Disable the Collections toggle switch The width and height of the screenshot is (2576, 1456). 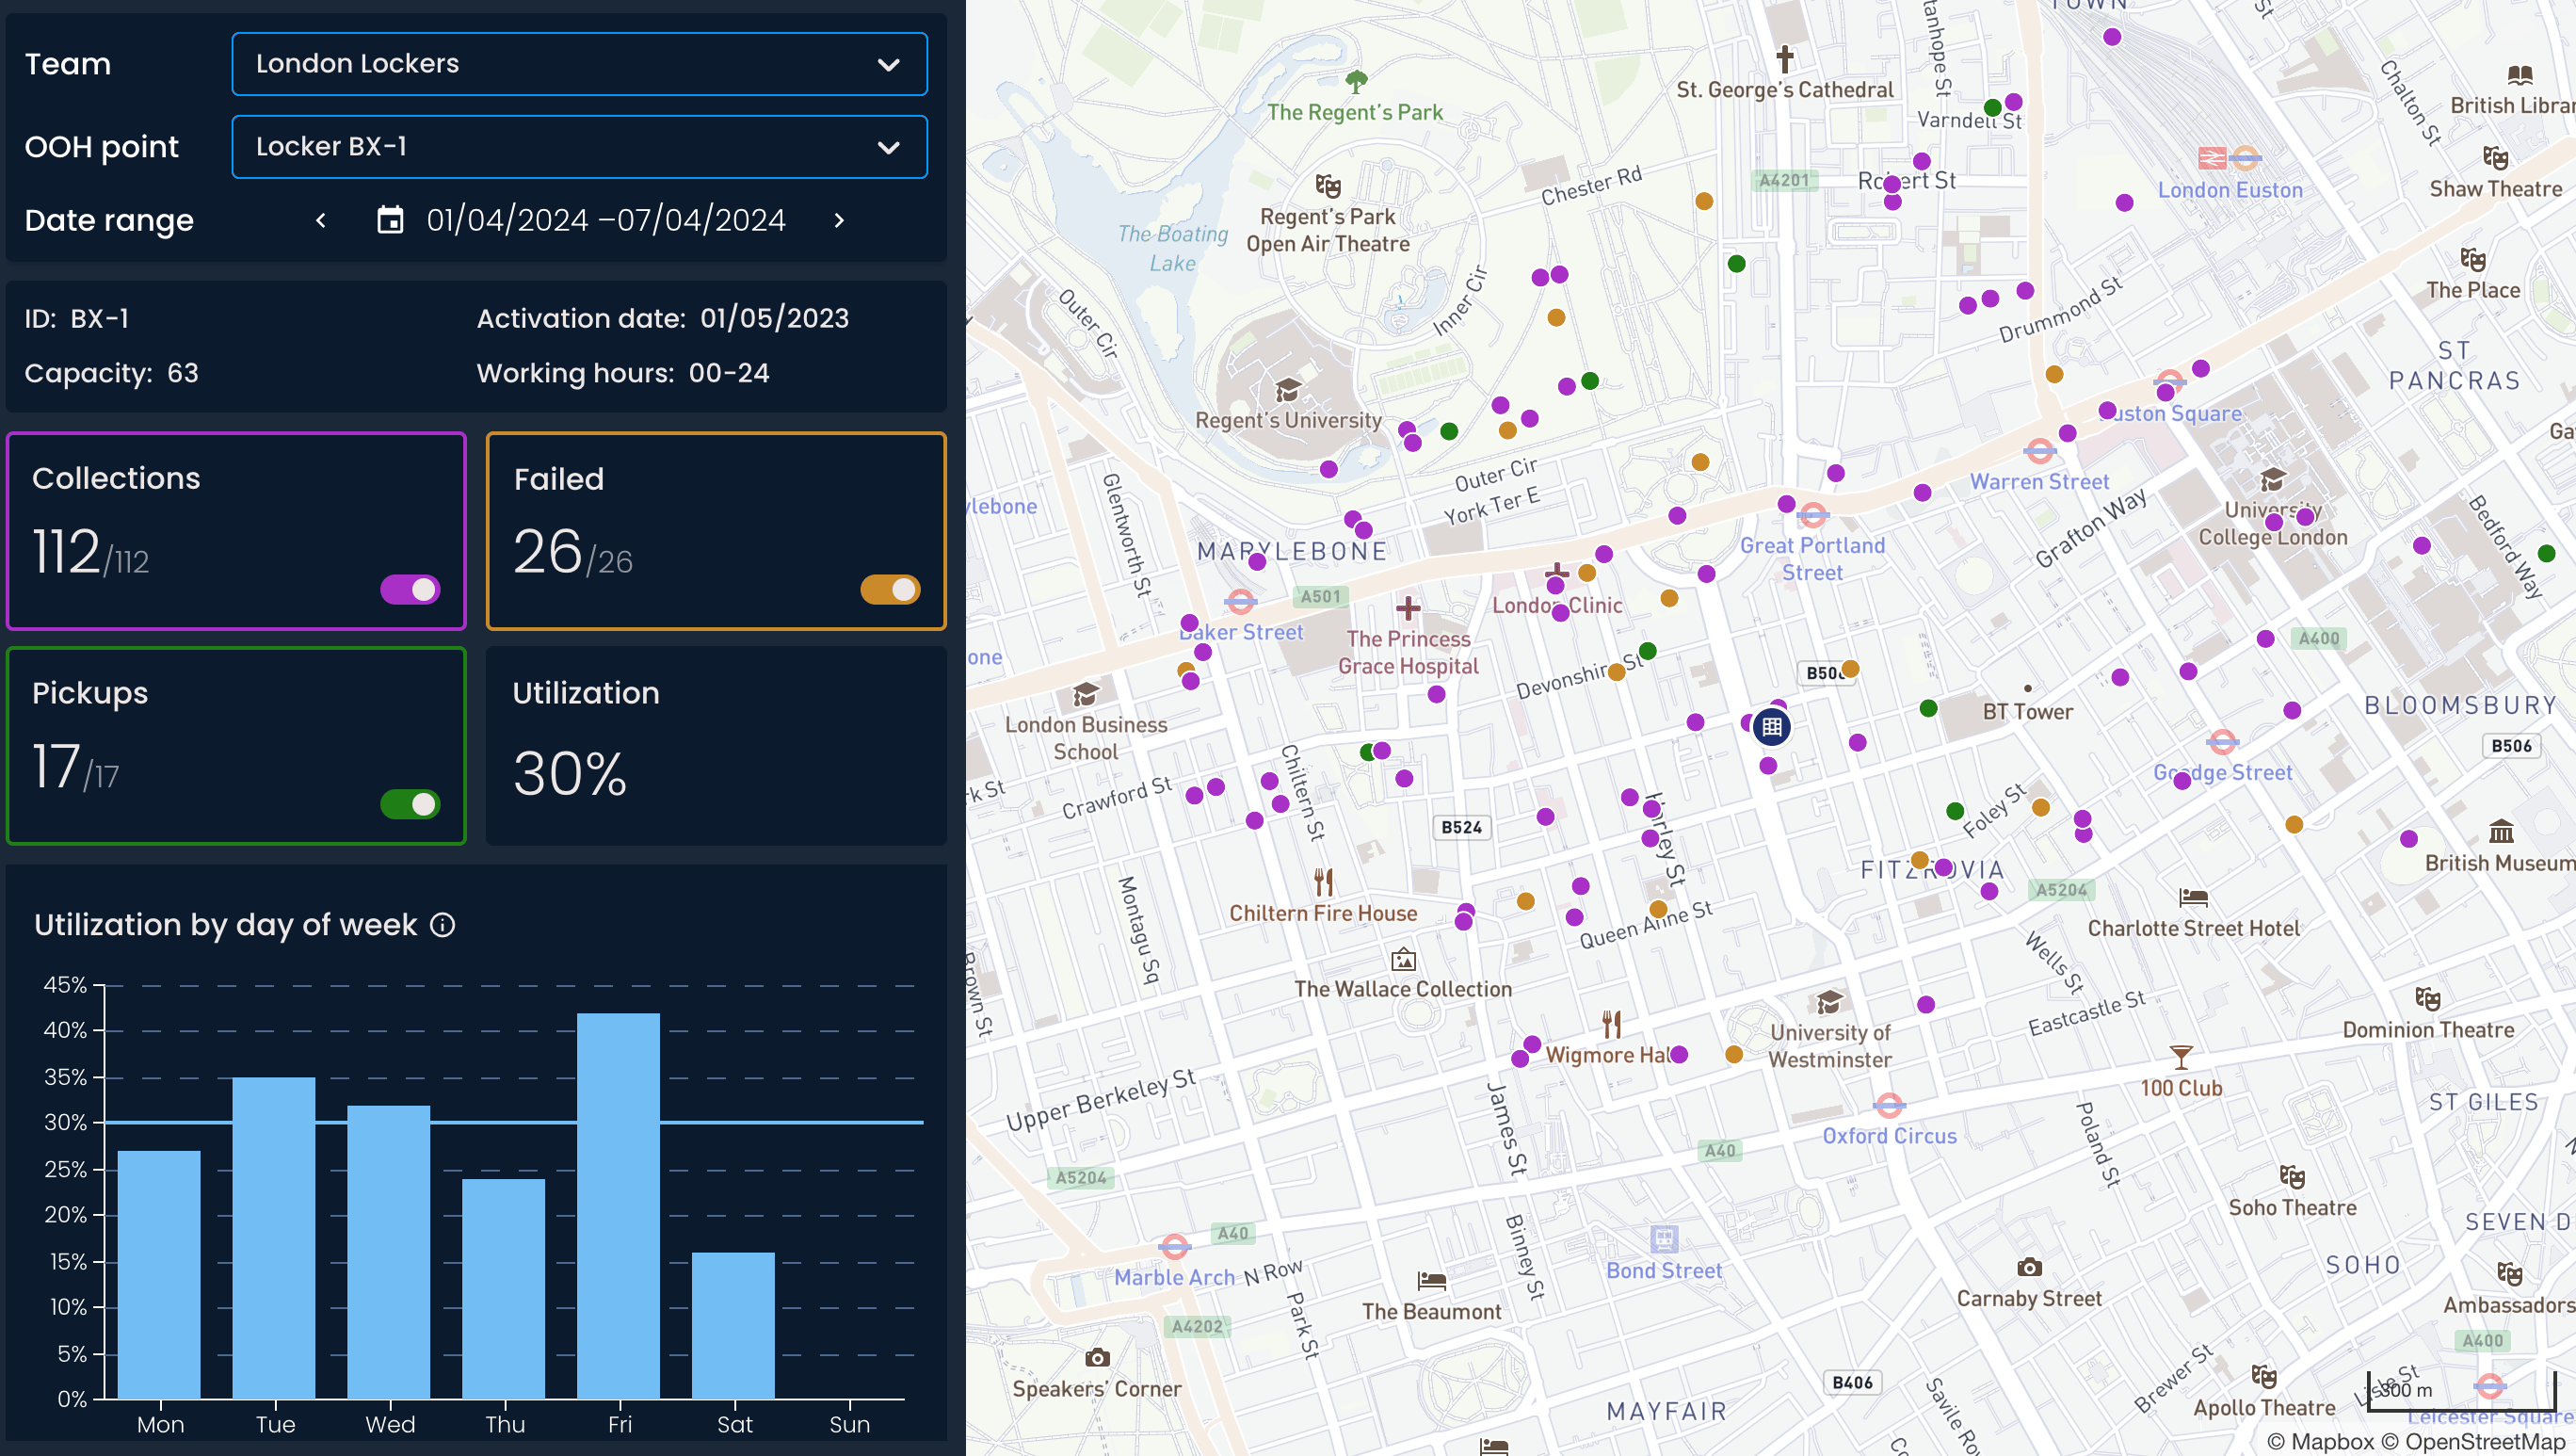(410, 590)
